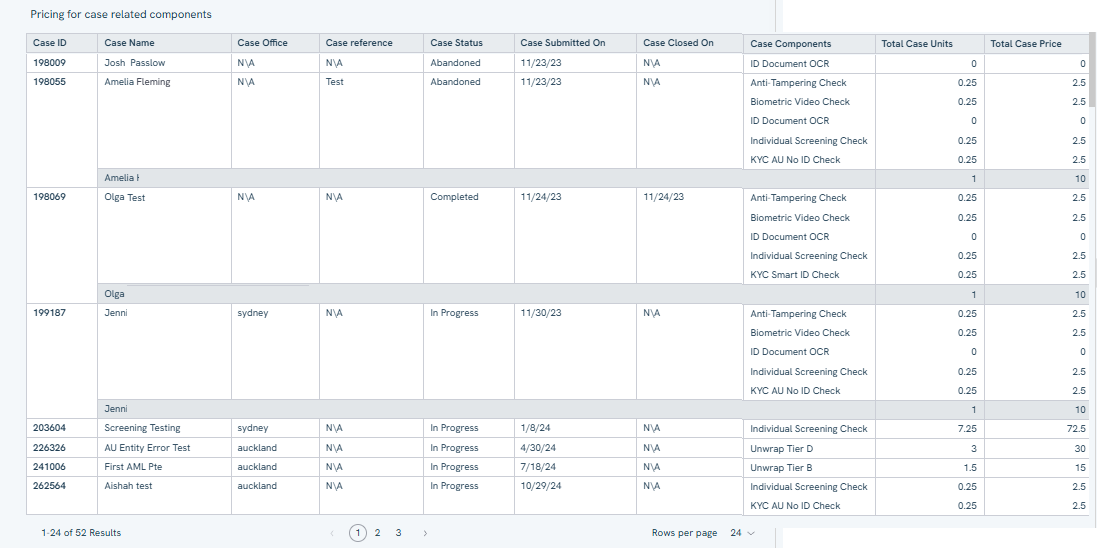This screenshot has height=548, width=1107.
Task: Select case ID 199187
Action: tap(49, 313)
